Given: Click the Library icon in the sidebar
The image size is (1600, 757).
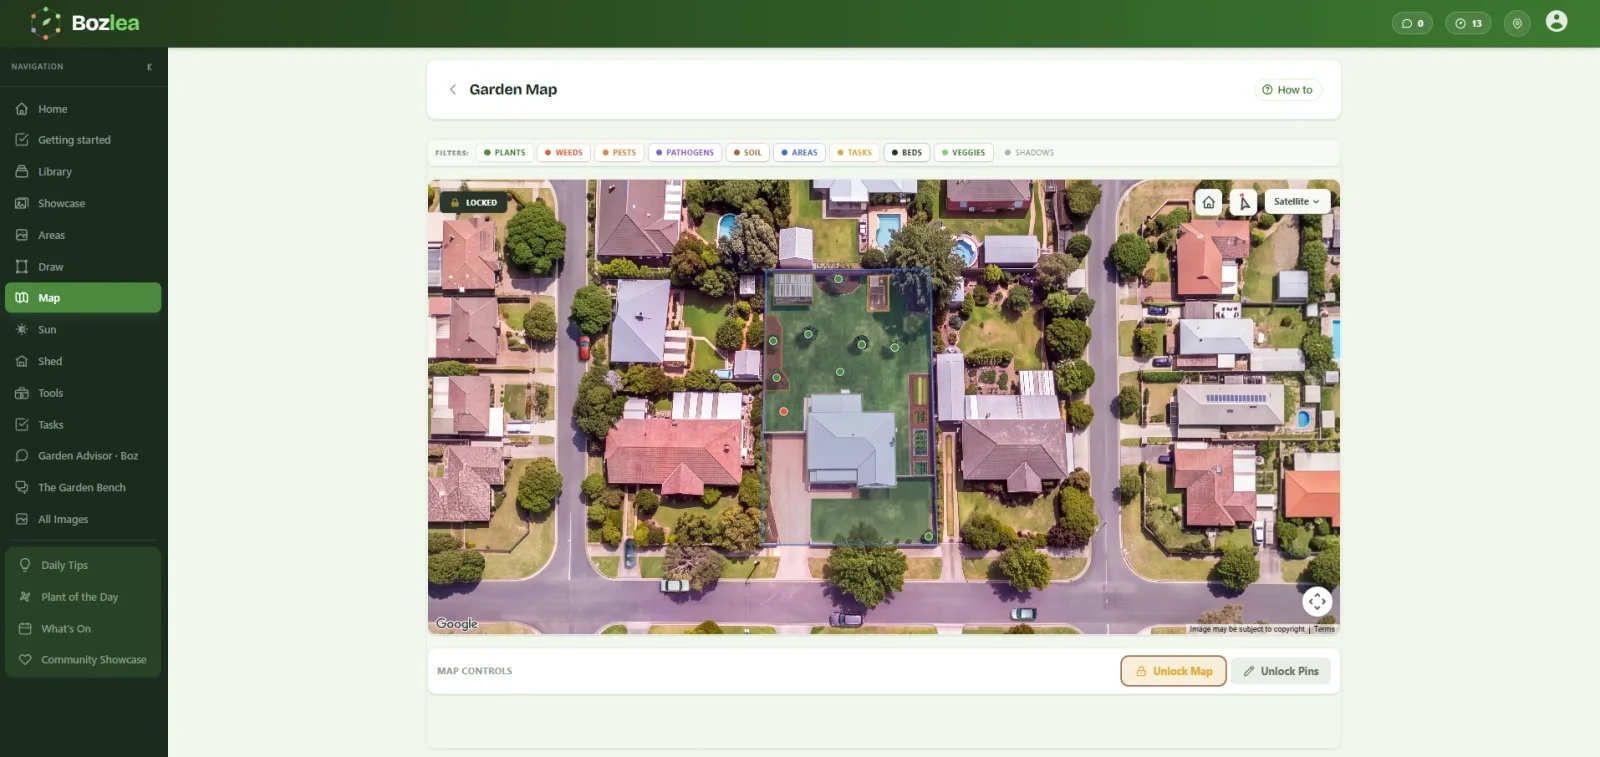Looking at the screenshot, I should (22, 172).
